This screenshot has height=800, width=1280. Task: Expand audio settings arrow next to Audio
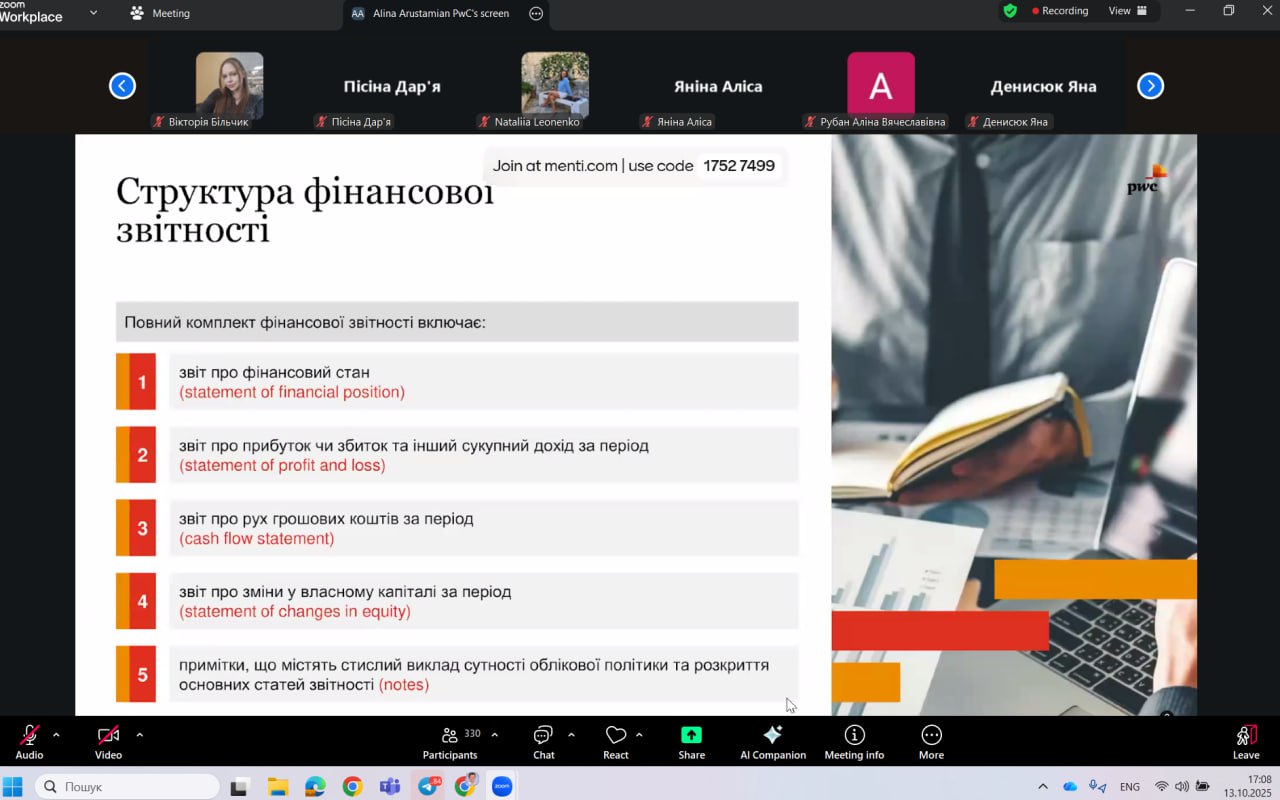(56, 735)
